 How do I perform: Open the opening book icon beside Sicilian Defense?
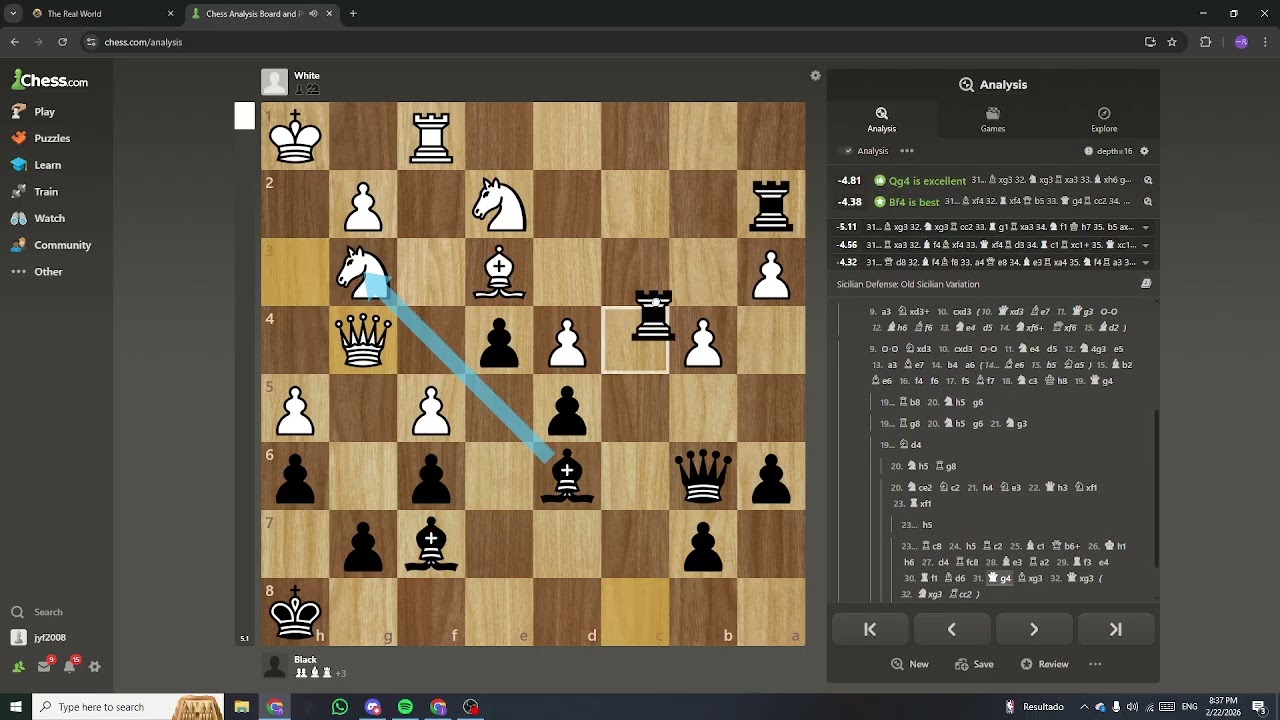click(x=1146, y=284)
